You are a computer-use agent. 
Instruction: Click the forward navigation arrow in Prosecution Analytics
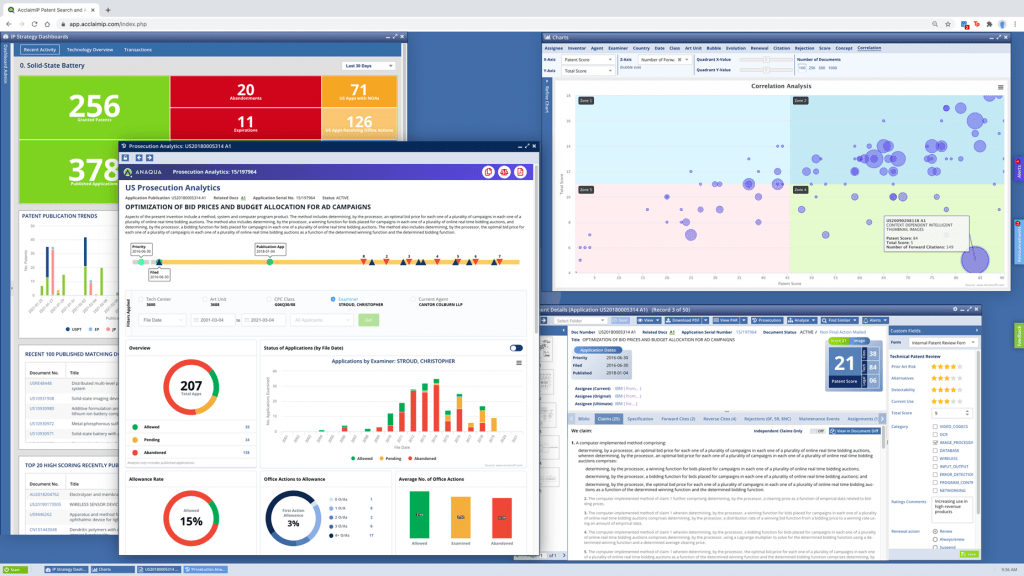(x=149, y=158)
